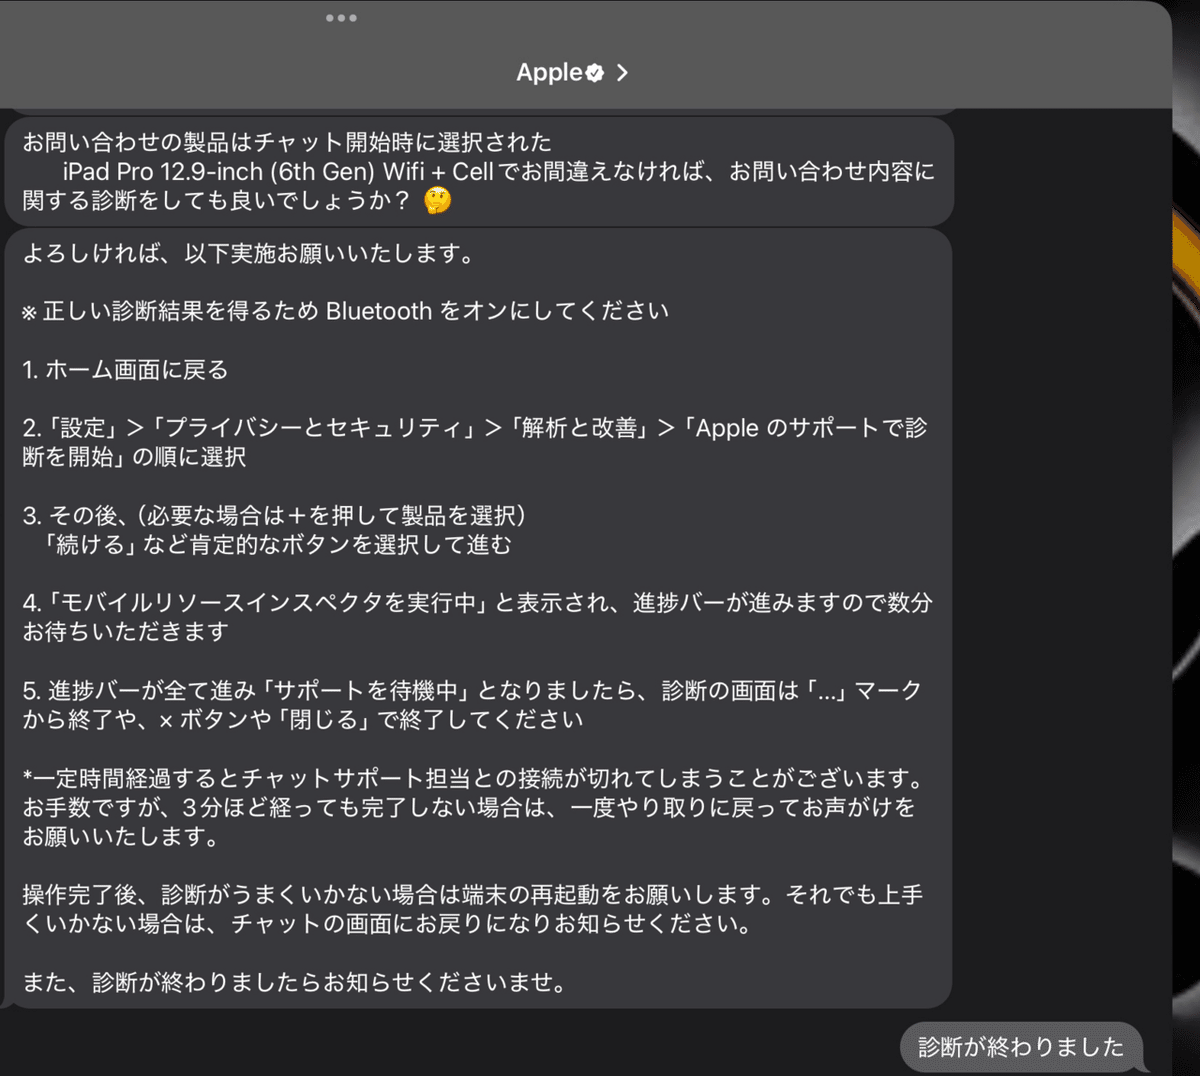This screenshot has width=1200, height=1076.
Task: Tap line "また、診断が終わりましたらお知らせくださいませ。"
Action: click(295, 983)
